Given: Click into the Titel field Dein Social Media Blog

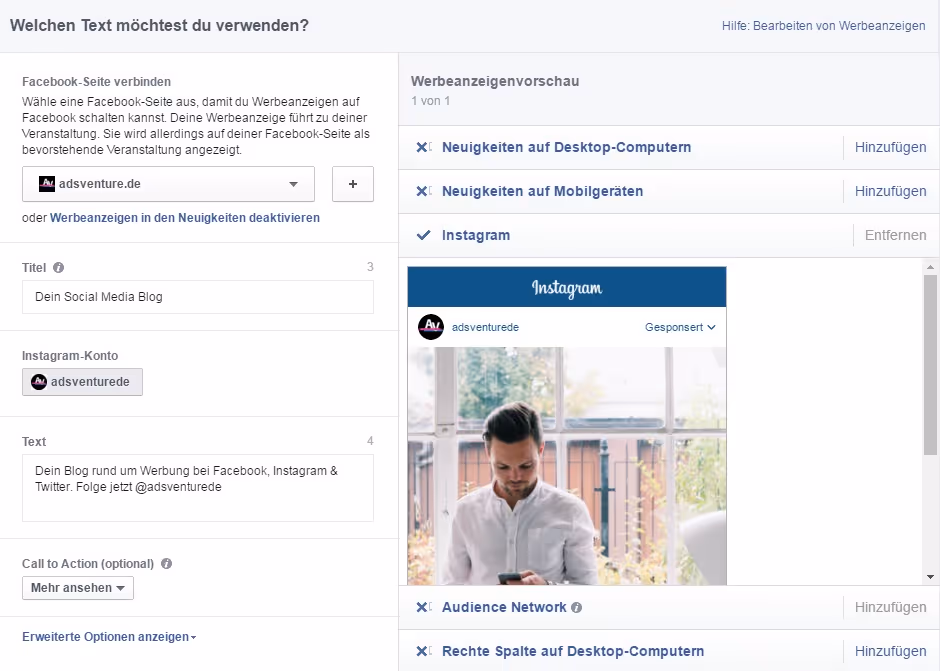Looking at the screenshot, I should (x=198, y=297).
